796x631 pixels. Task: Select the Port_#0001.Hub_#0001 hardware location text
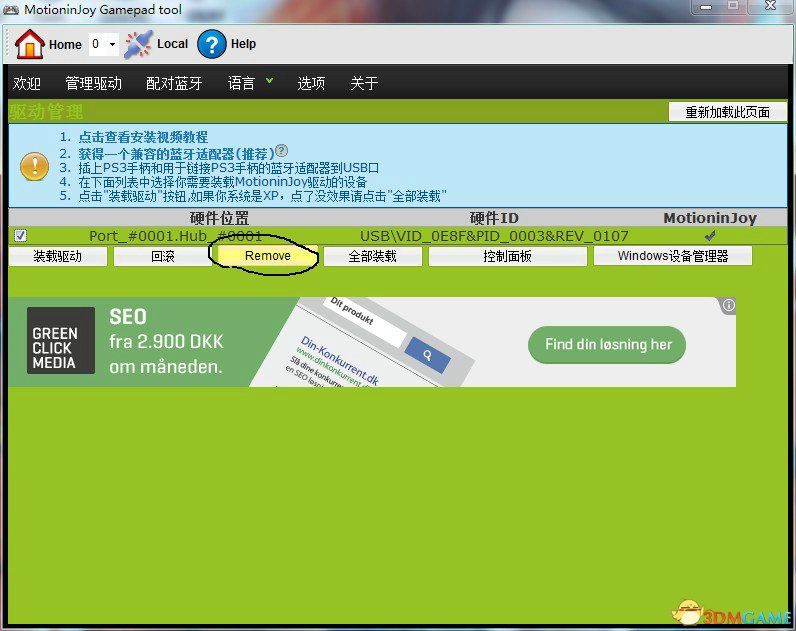pyautogui.click(x=176, y=236)
